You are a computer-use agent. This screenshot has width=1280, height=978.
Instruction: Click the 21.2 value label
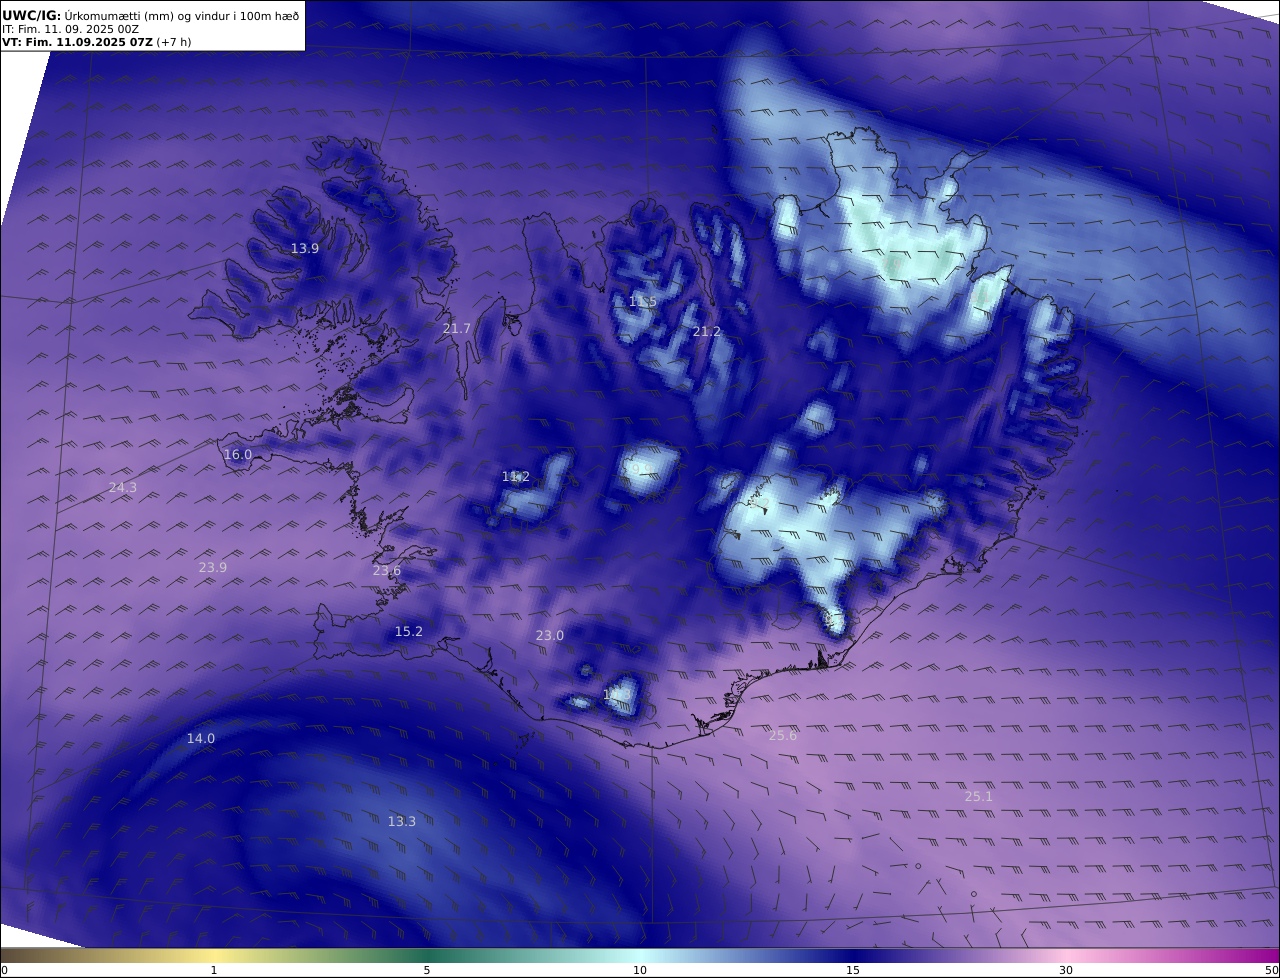click(x=706, y=331)
